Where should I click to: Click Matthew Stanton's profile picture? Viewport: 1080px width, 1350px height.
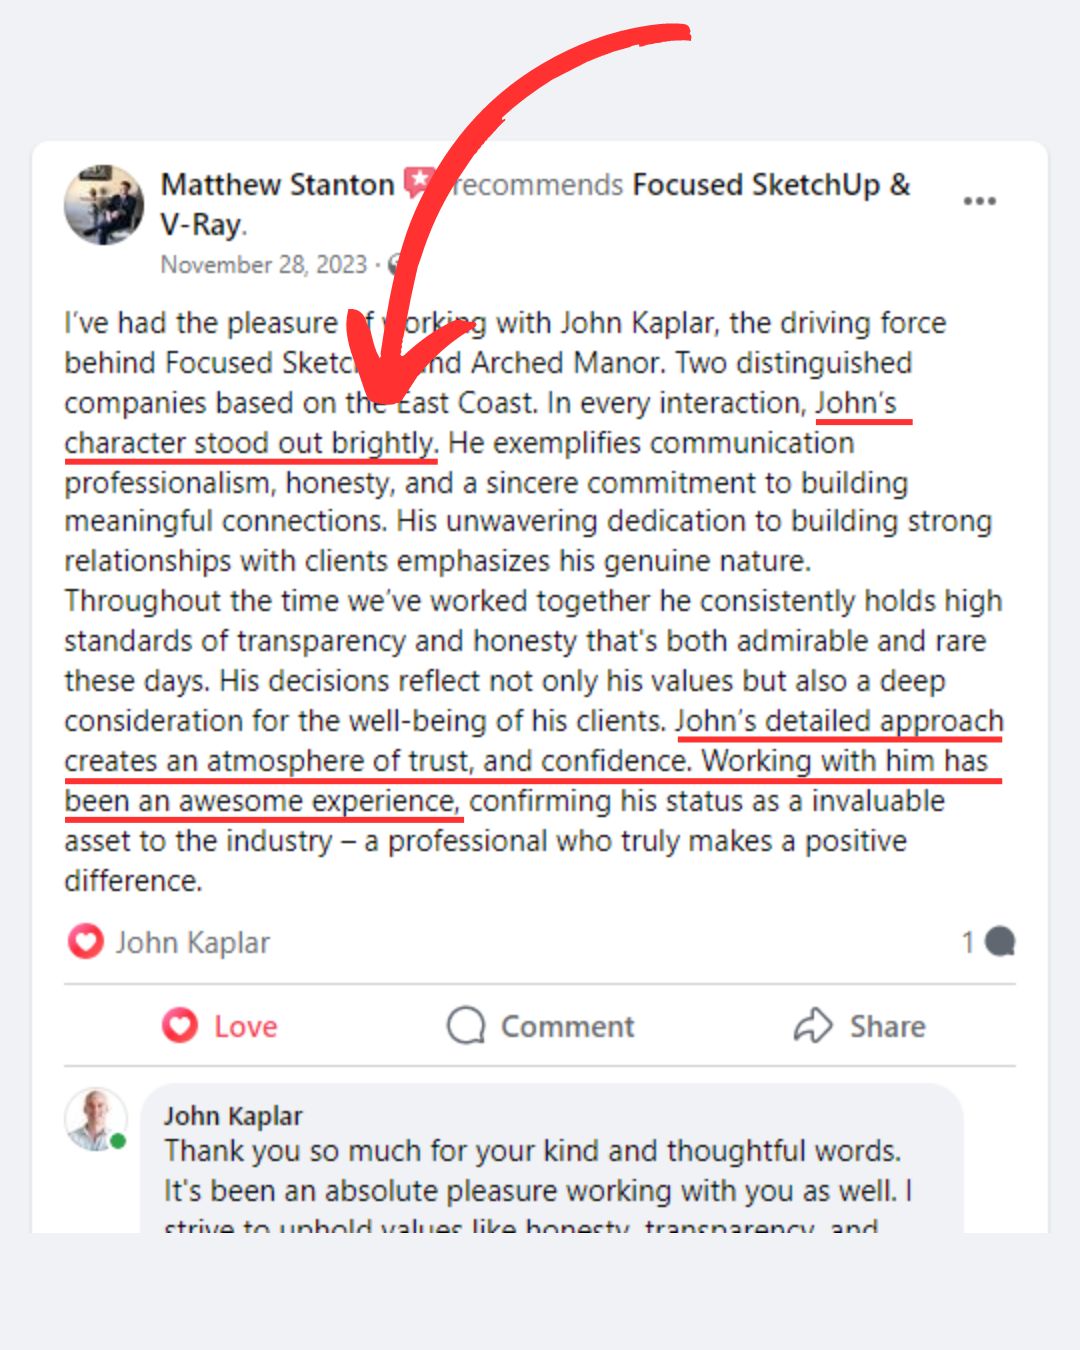(x=103, y=204)
